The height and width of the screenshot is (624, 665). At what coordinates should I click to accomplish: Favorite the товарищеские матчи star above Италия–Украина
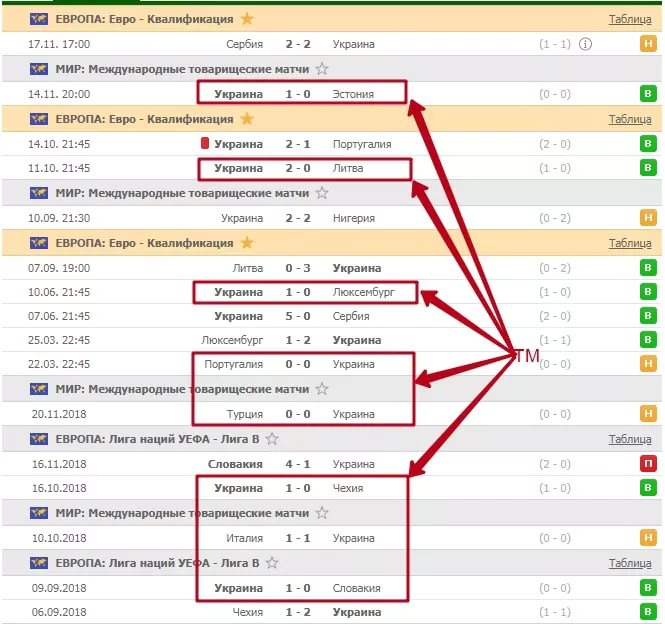pos(322,513)
